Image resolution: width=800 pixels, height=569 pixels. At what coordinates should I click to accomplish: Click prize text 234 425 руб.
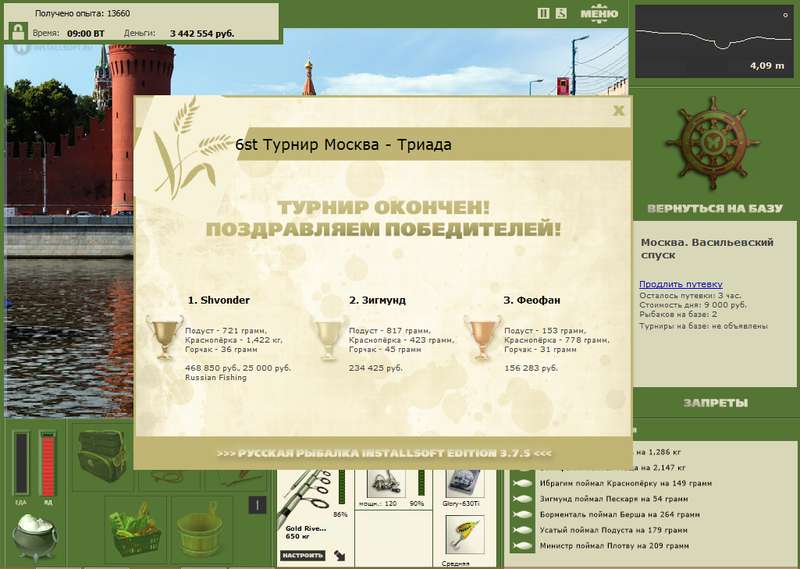(376, 368)
